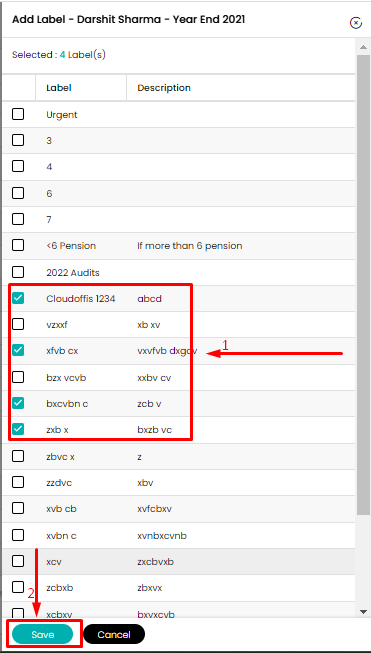Tick the checkbox for label 3

18,140
